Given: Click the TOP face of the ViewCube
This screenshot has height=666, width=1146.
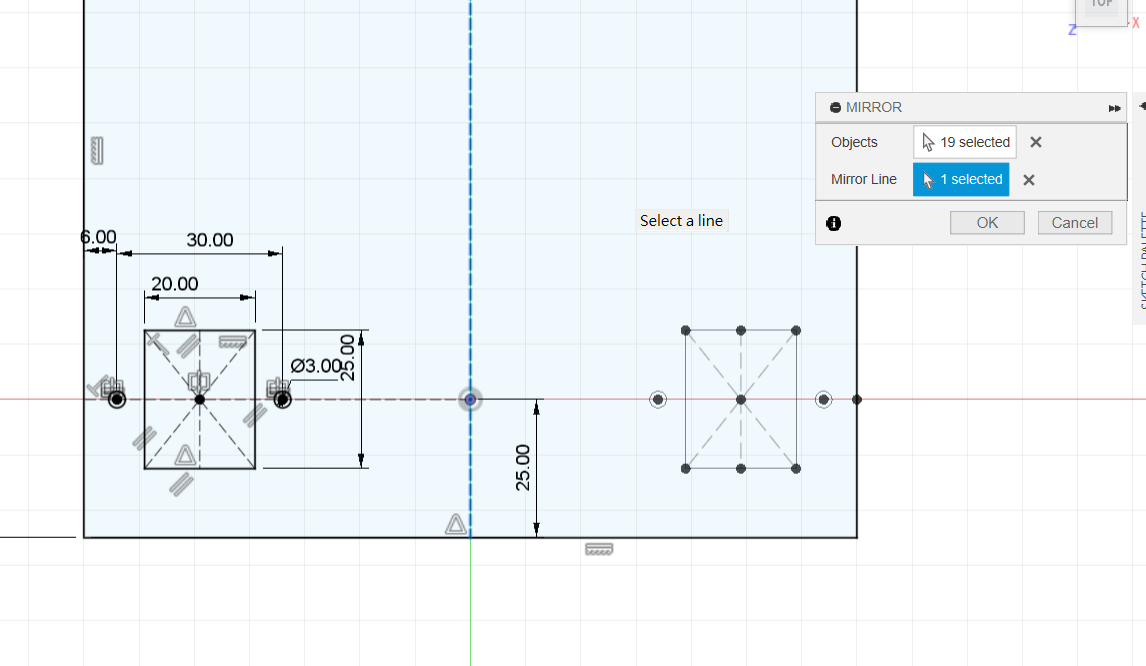Looking at the screenshot, I should (x=1102, y=5).
